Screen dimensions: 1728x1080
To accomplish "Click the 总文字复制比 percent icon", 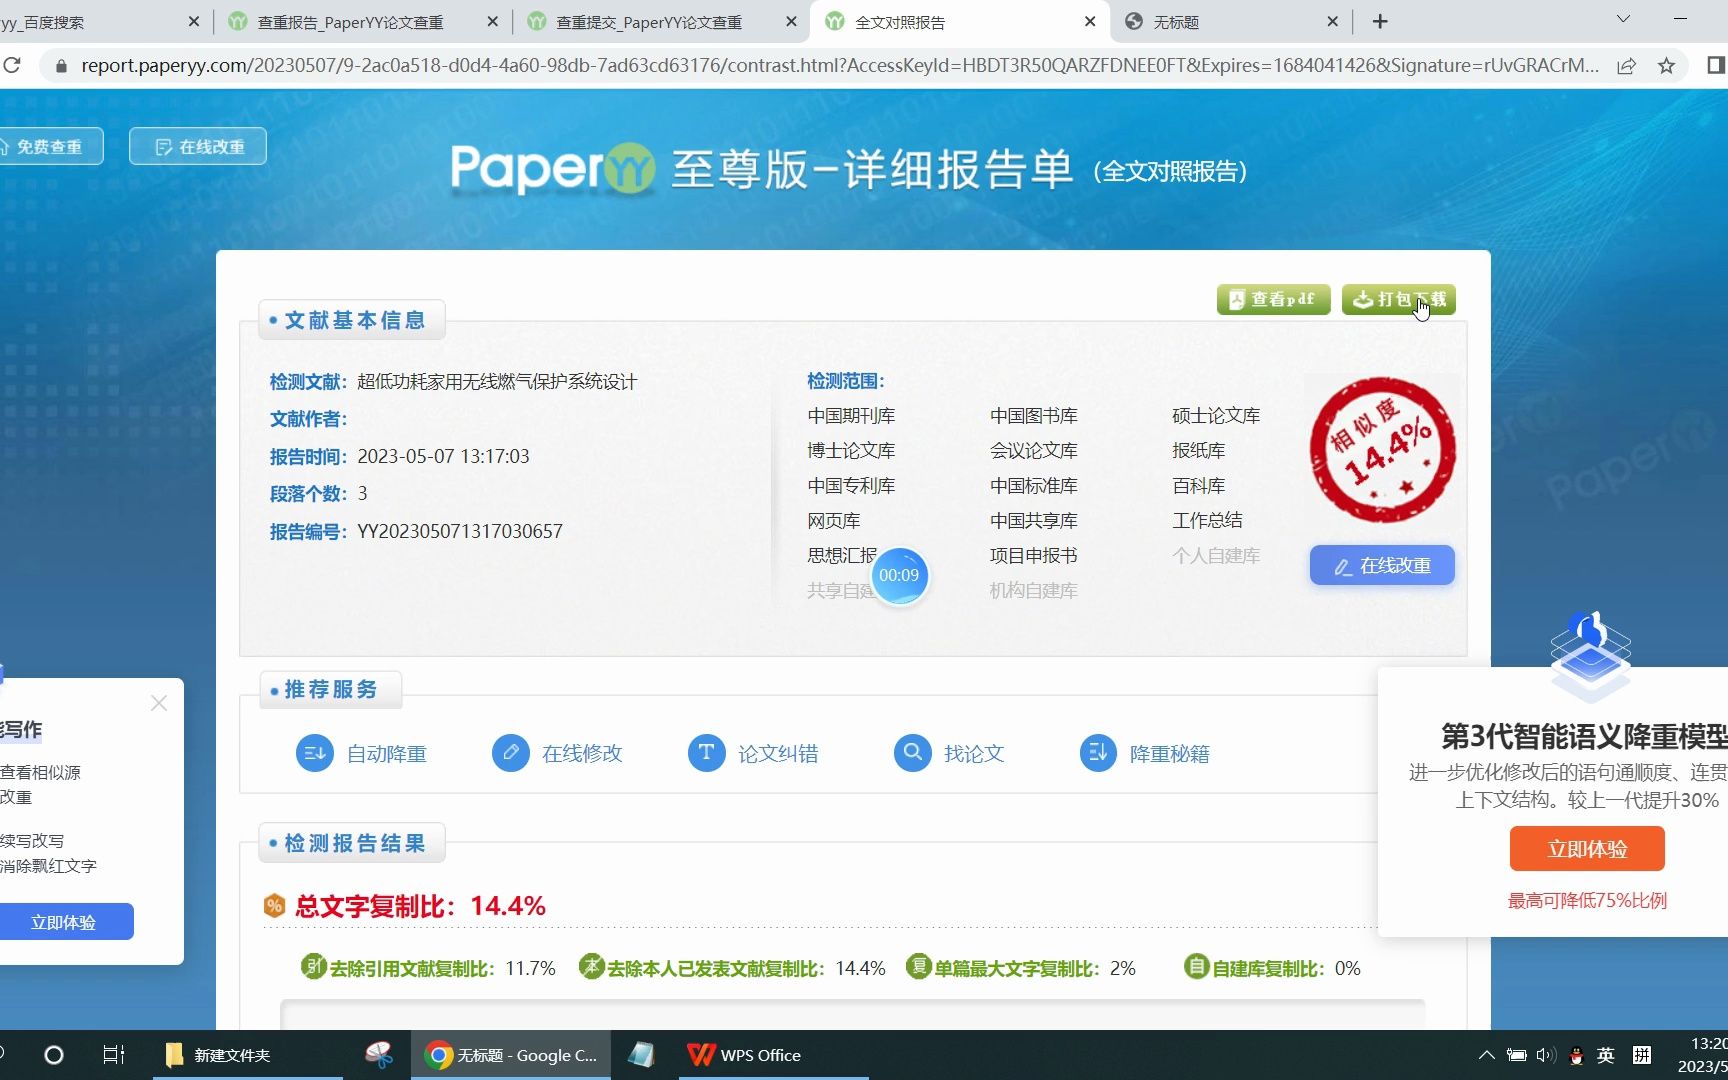I will 274,906.
